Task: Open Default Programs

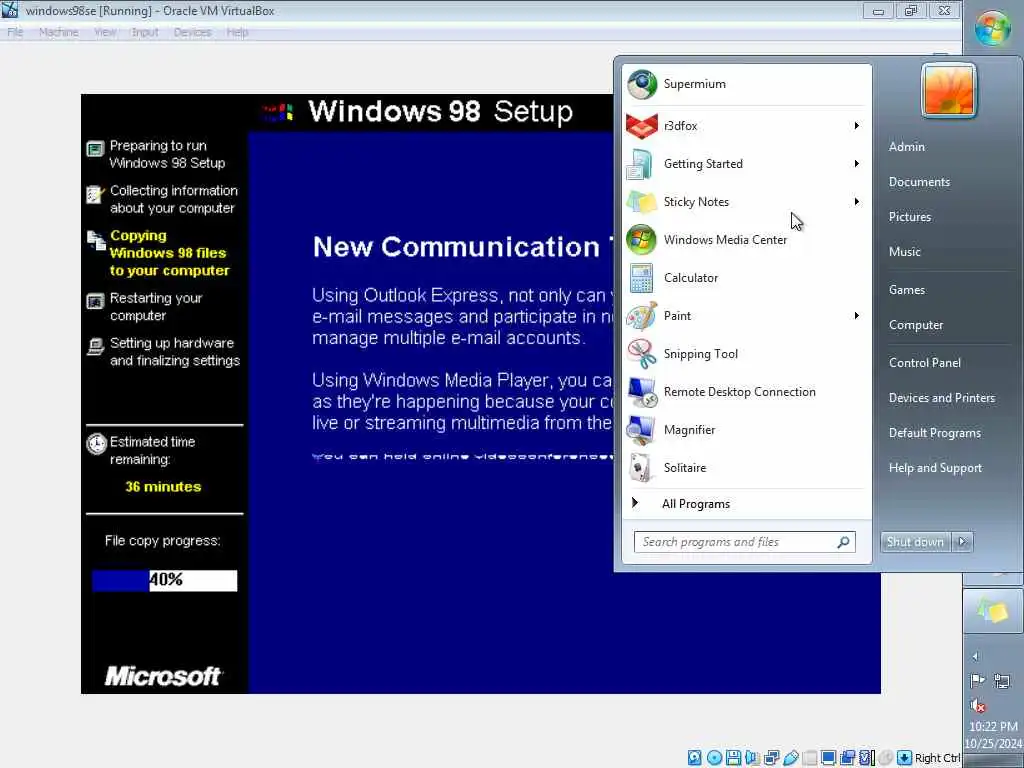Action: point(935,433)
